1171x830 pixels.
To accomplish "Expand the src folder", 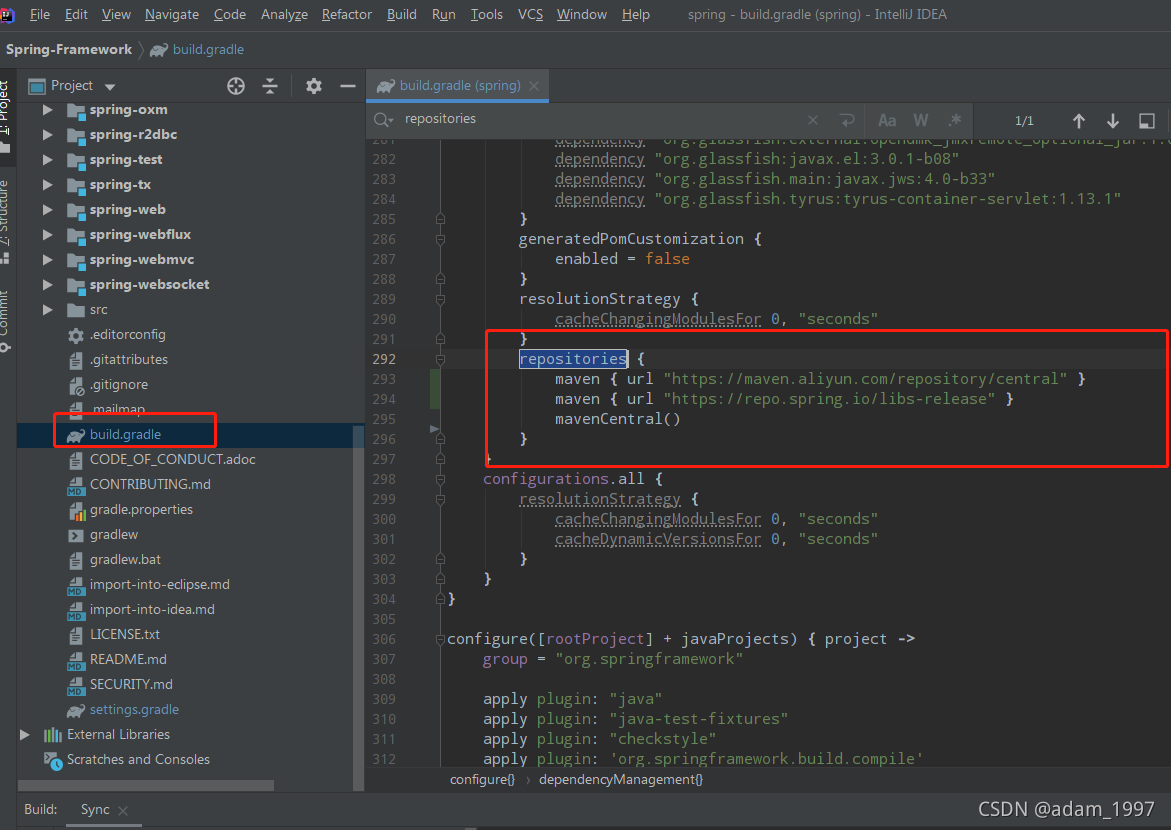I will point(48,310).
